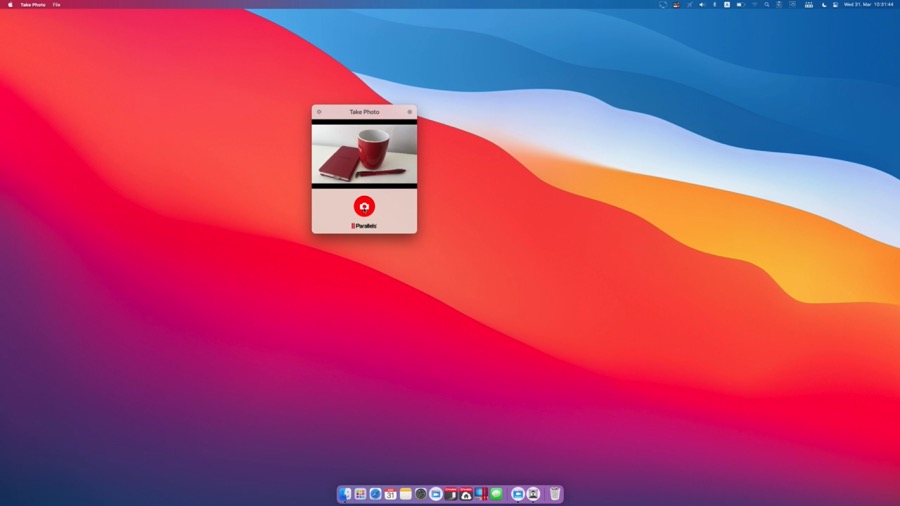Expand the Wi-Fi status menu

click(x=755, y=4)
